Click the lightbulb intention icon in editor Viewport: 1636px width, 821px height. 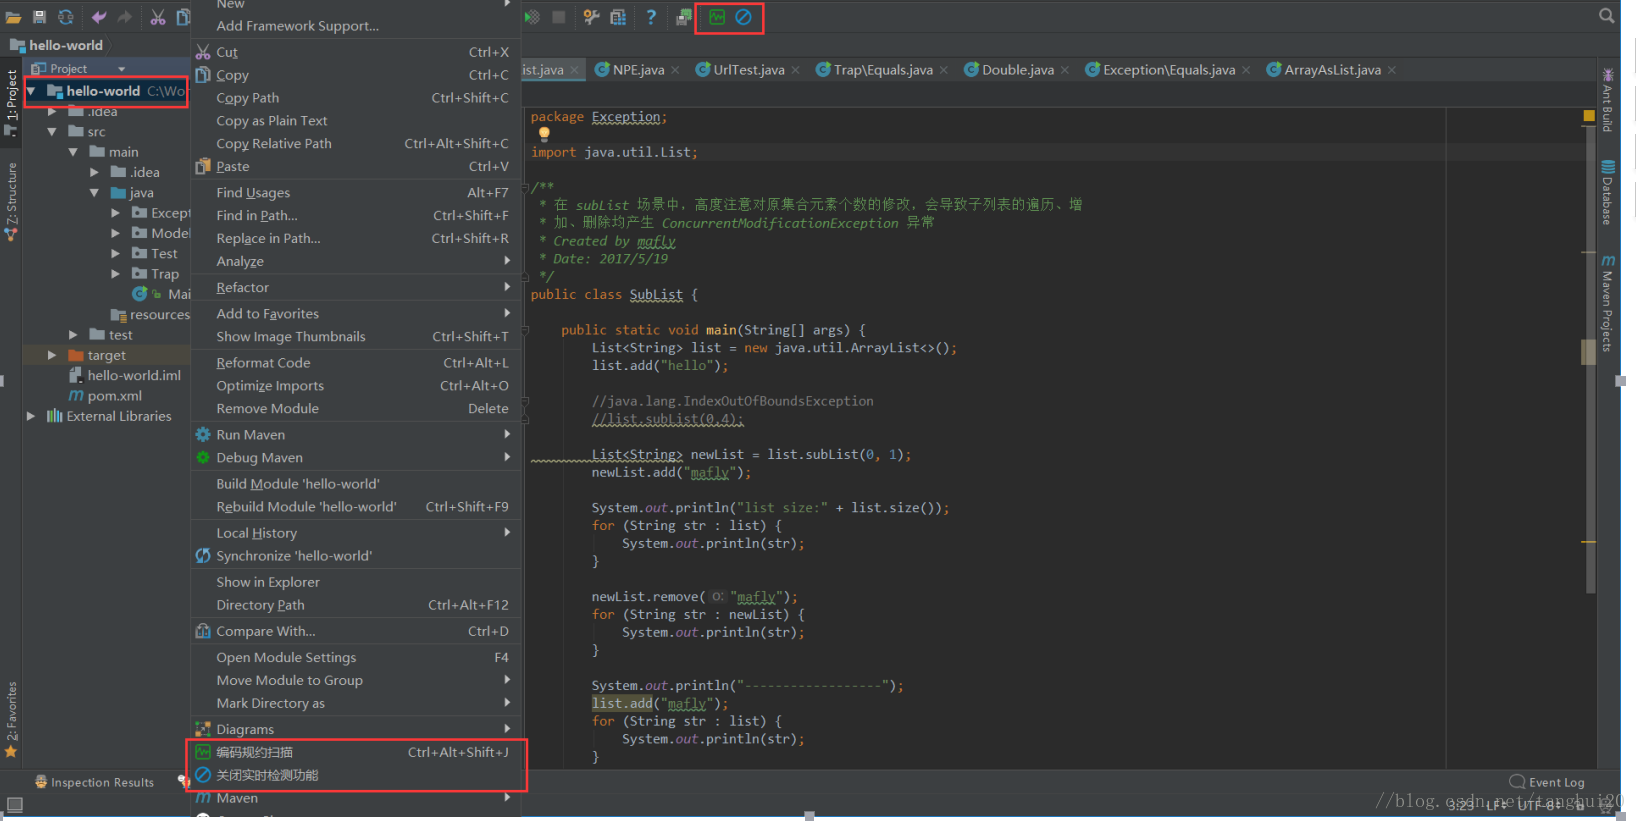tap(544, 134)
